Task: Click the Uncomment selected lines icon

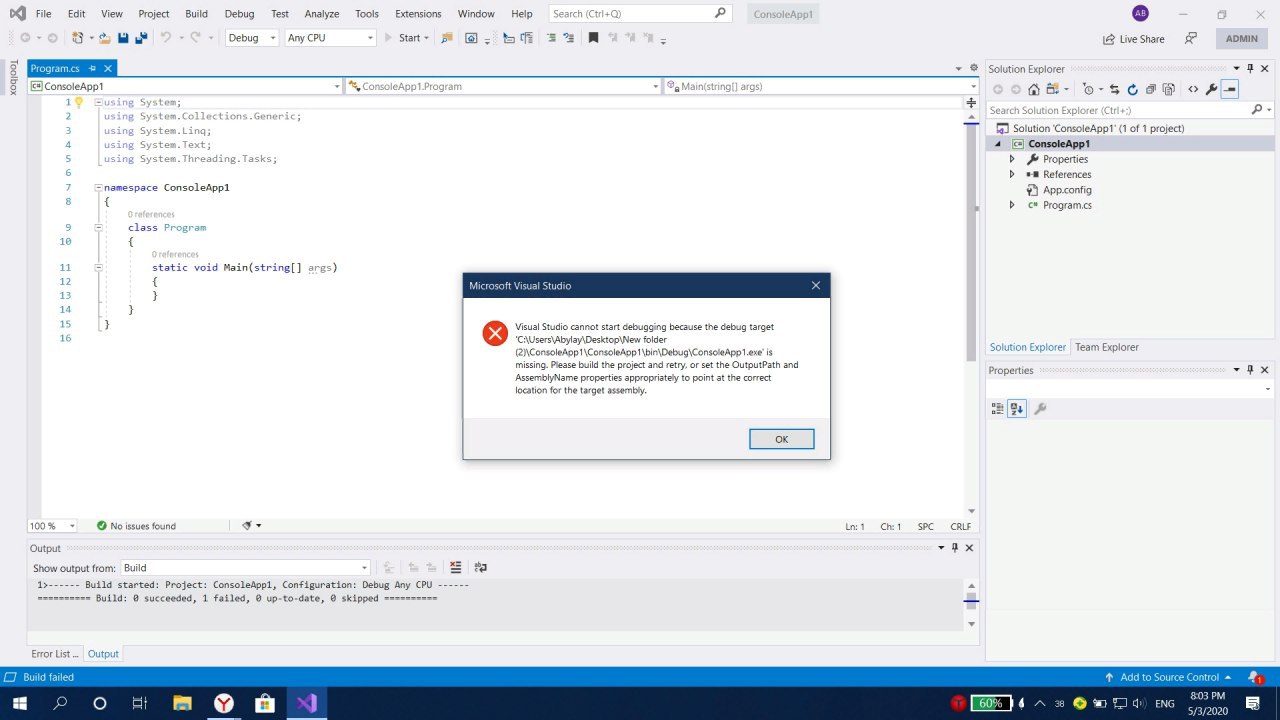Action: [x=569, y=38]
